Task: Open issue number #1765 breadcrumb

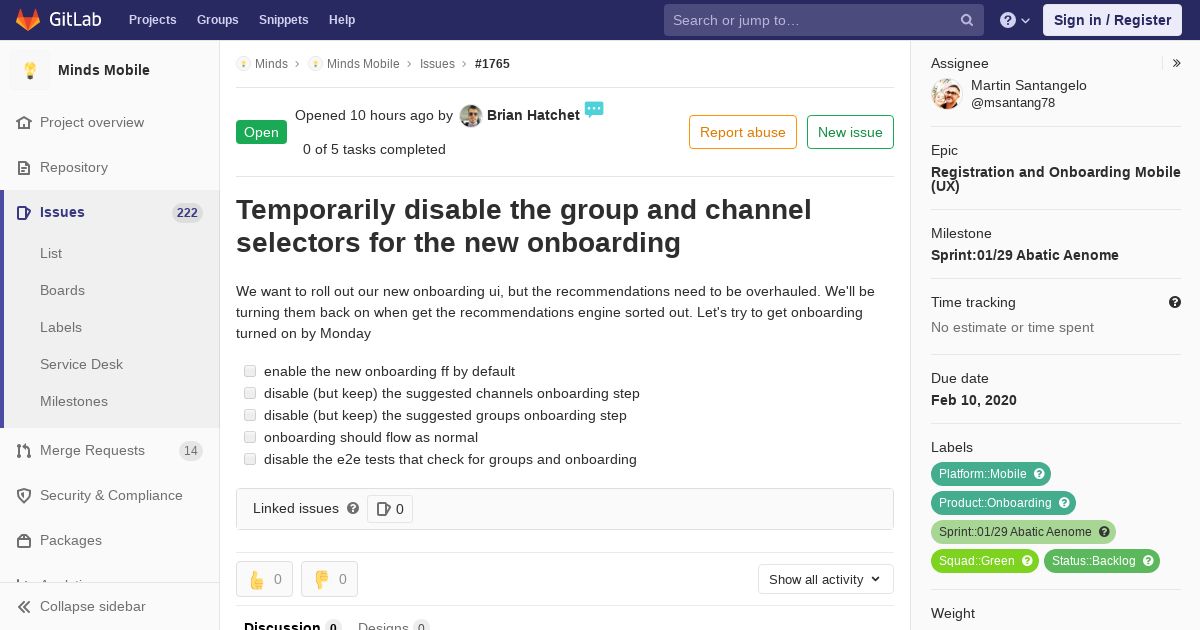Action: coord(492,63)
